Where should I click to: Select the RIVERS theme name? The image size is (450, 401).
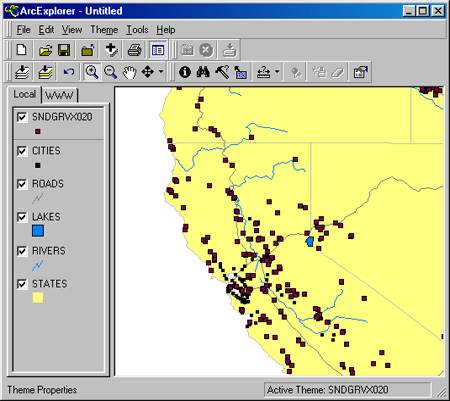(49, 251)
